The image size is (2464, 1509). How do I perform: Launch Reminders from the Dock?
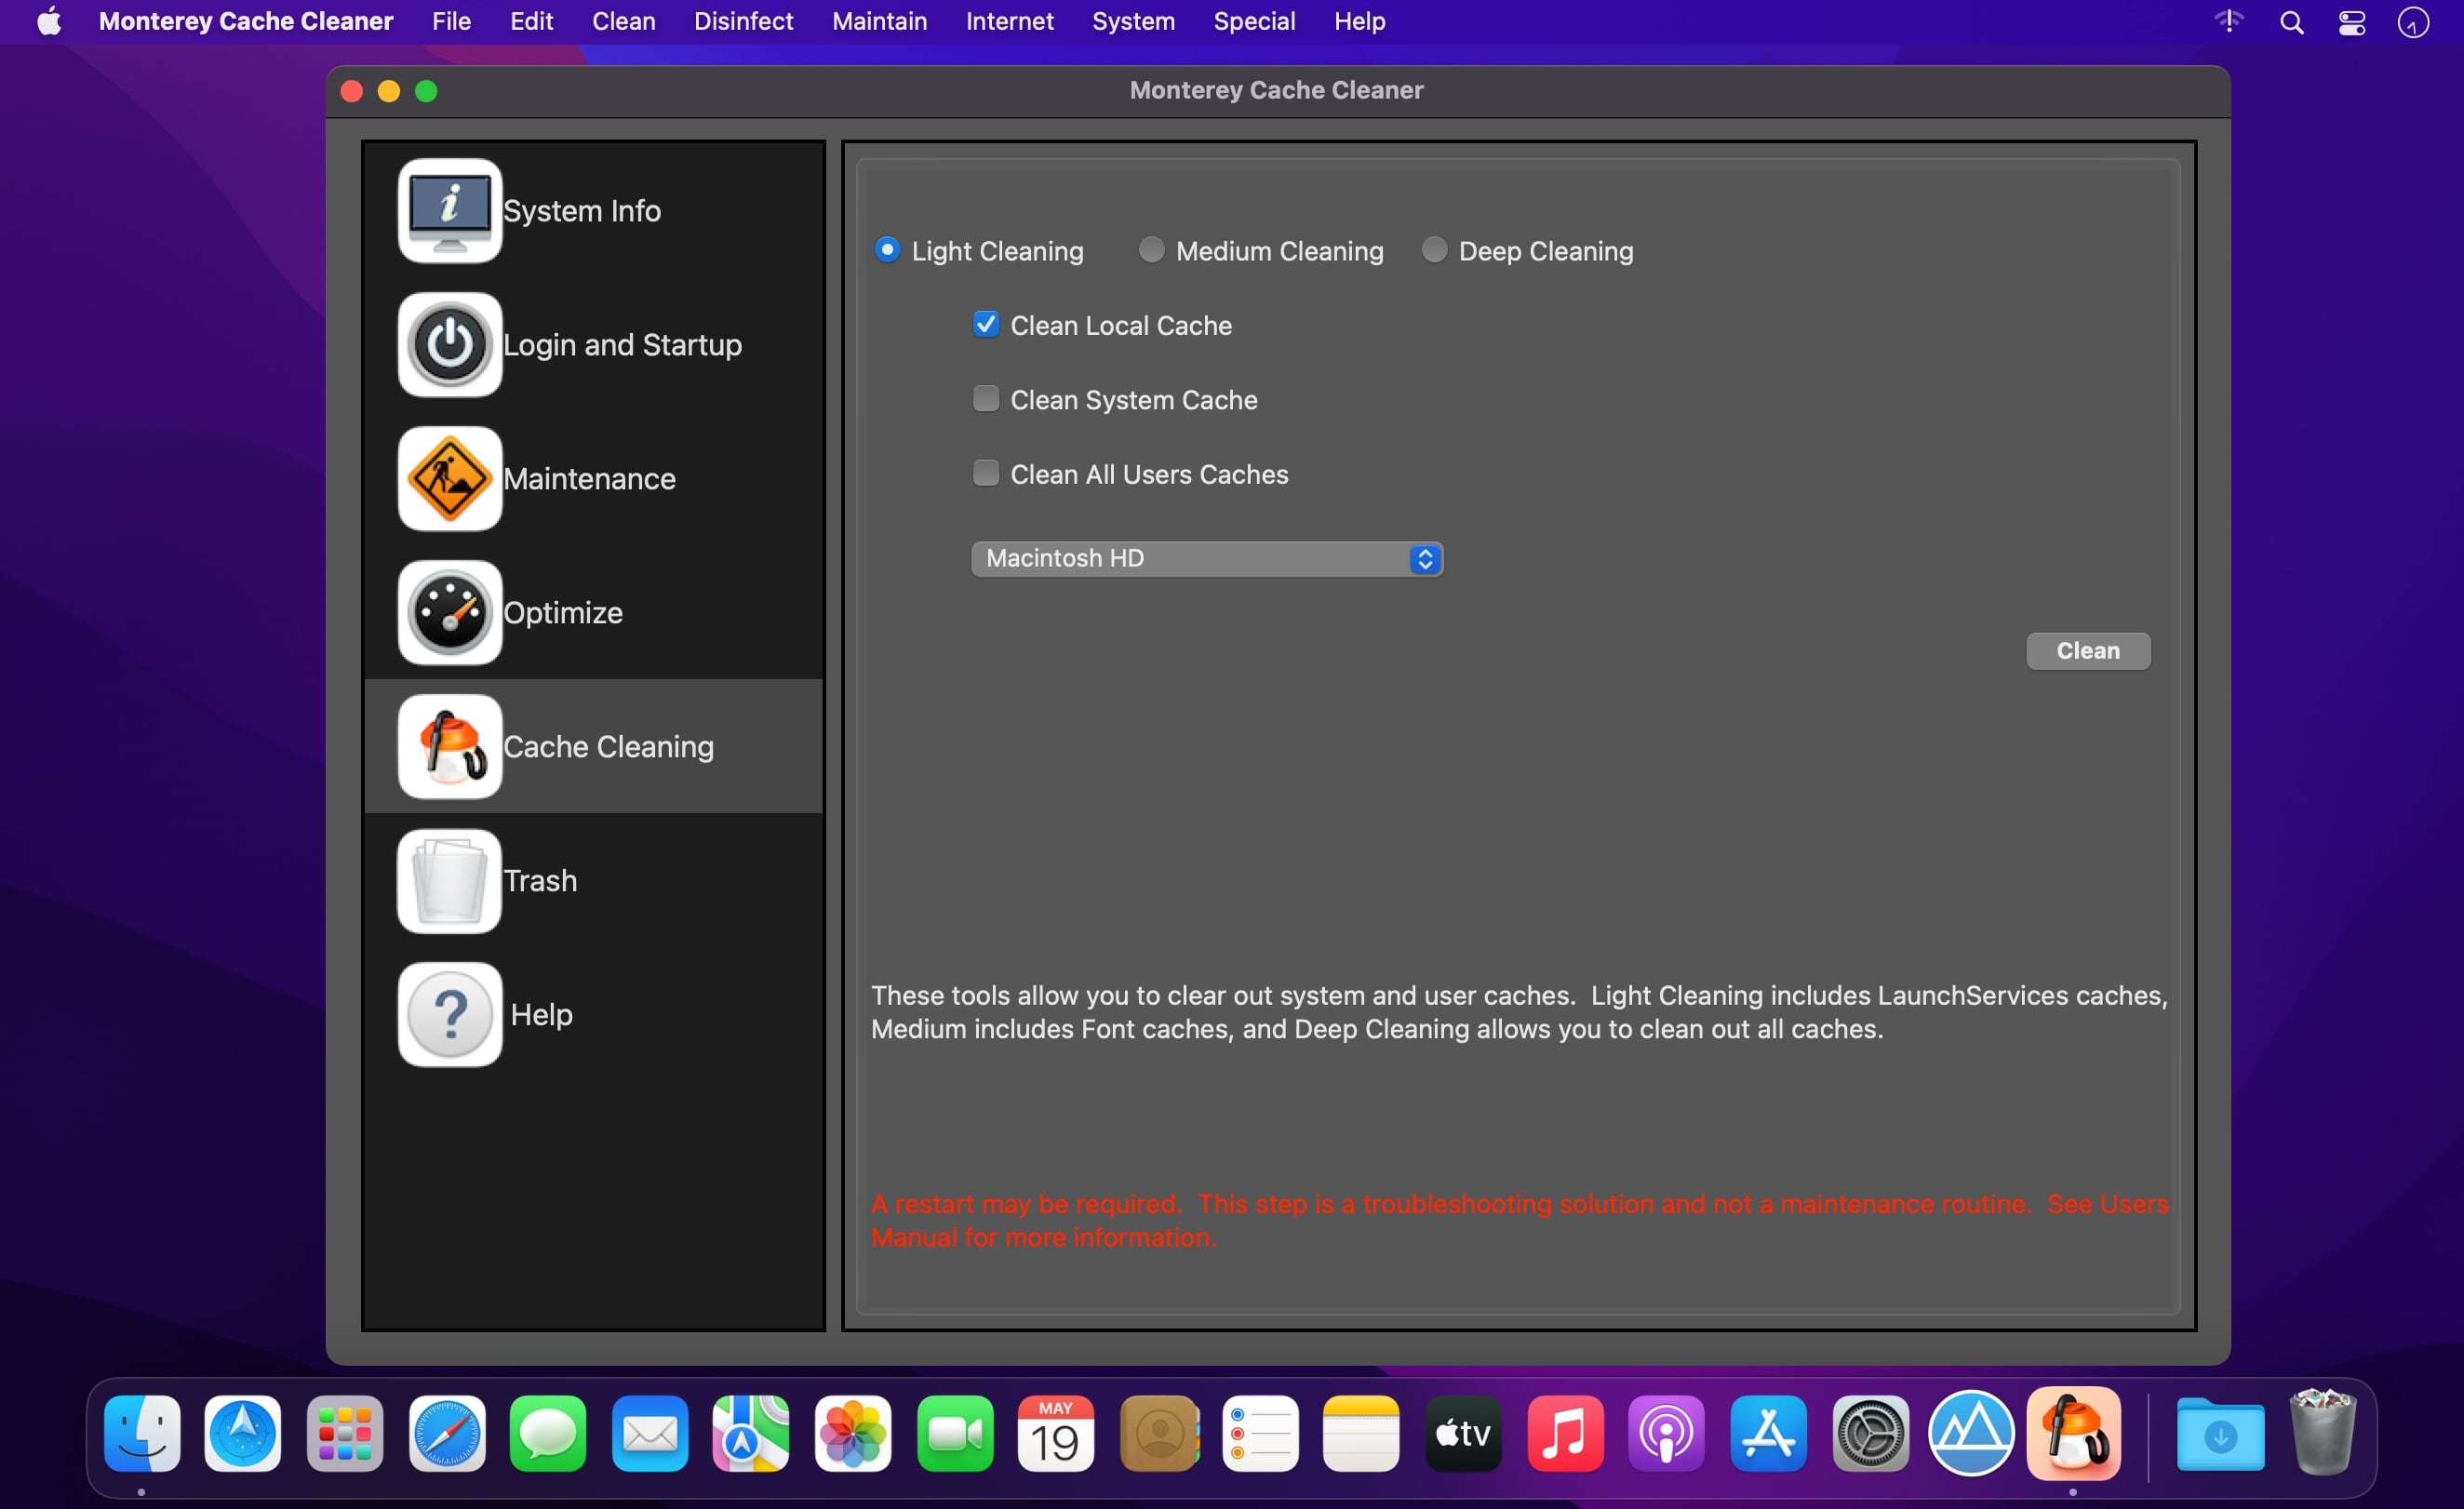coord(1260,1433)
